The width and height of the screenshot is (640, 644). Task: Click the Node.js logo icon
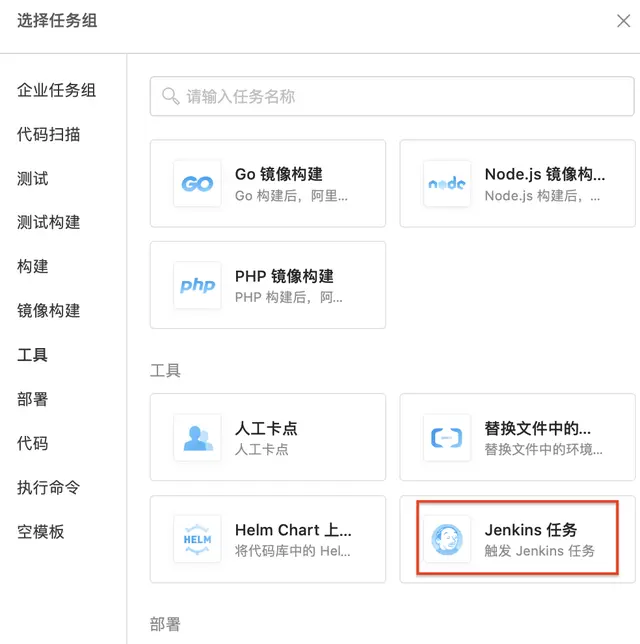click(447, 184)
